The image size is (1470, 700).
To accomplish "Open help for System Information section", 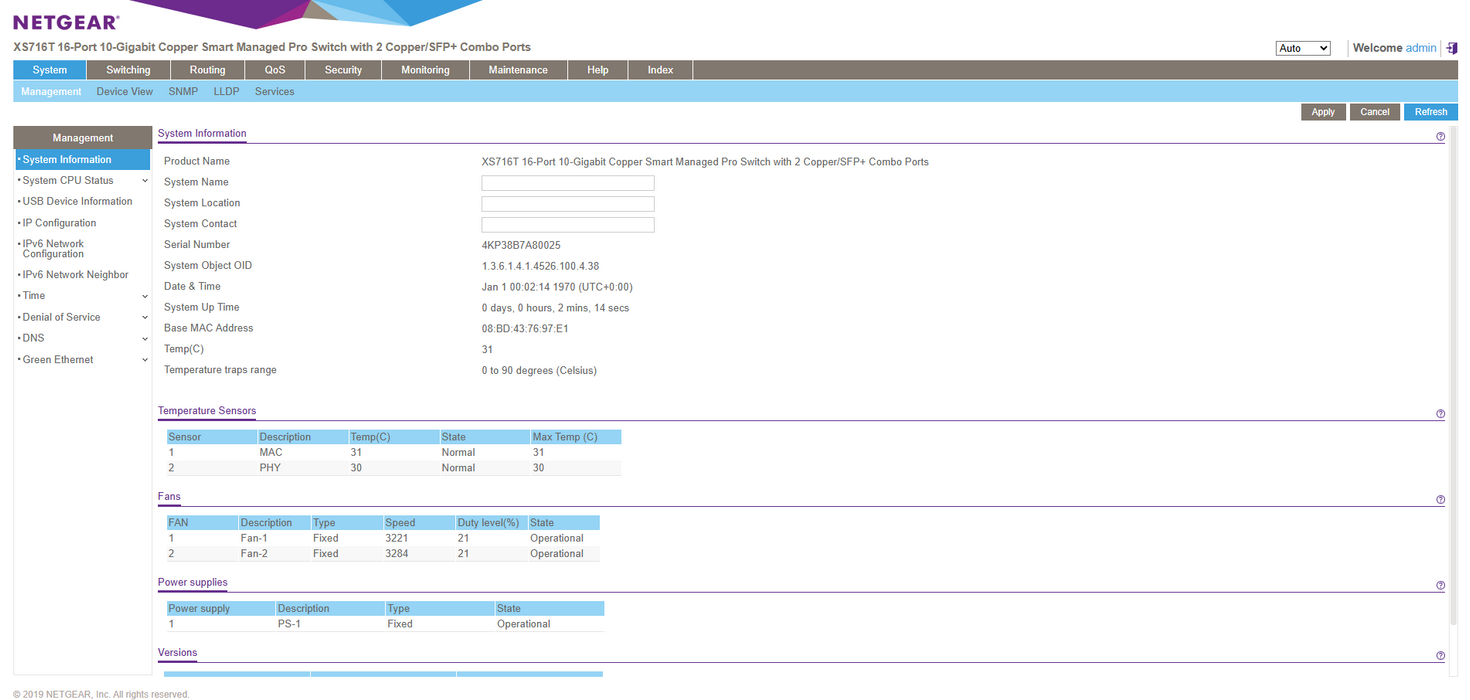I will click(1440, 137).
